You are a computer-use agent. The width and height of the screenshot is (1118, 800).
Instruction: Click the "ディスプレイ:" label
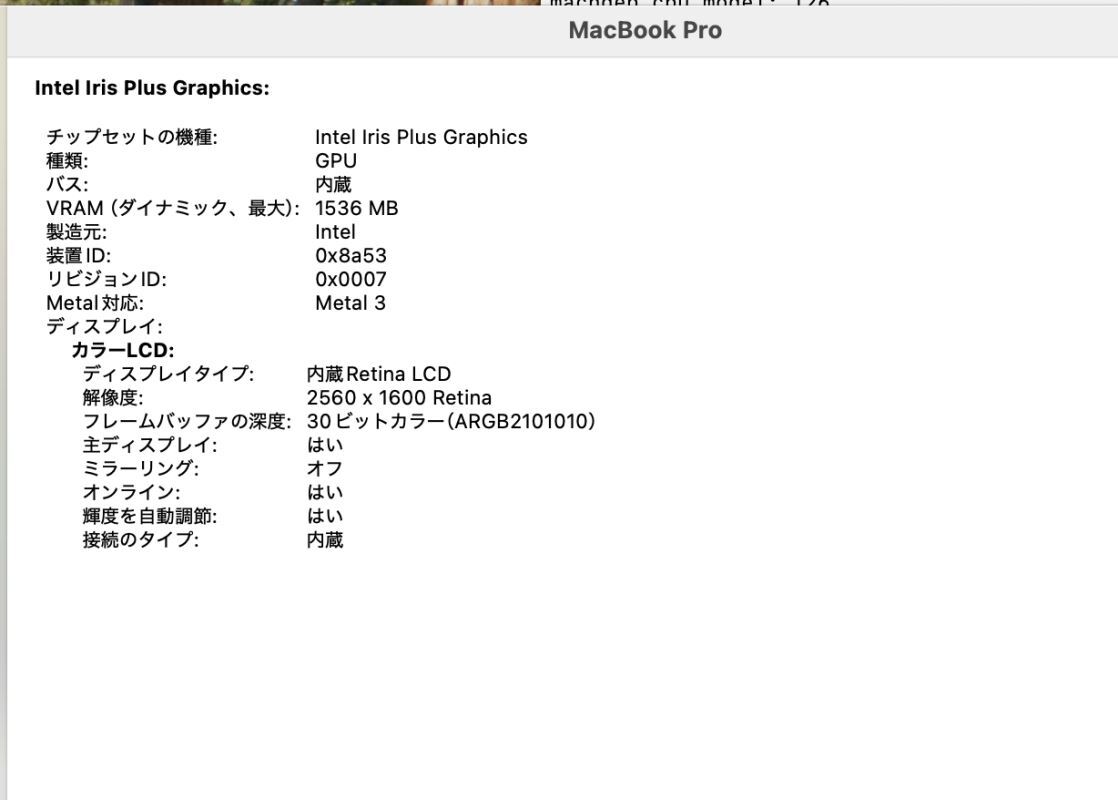coord(104,327)
